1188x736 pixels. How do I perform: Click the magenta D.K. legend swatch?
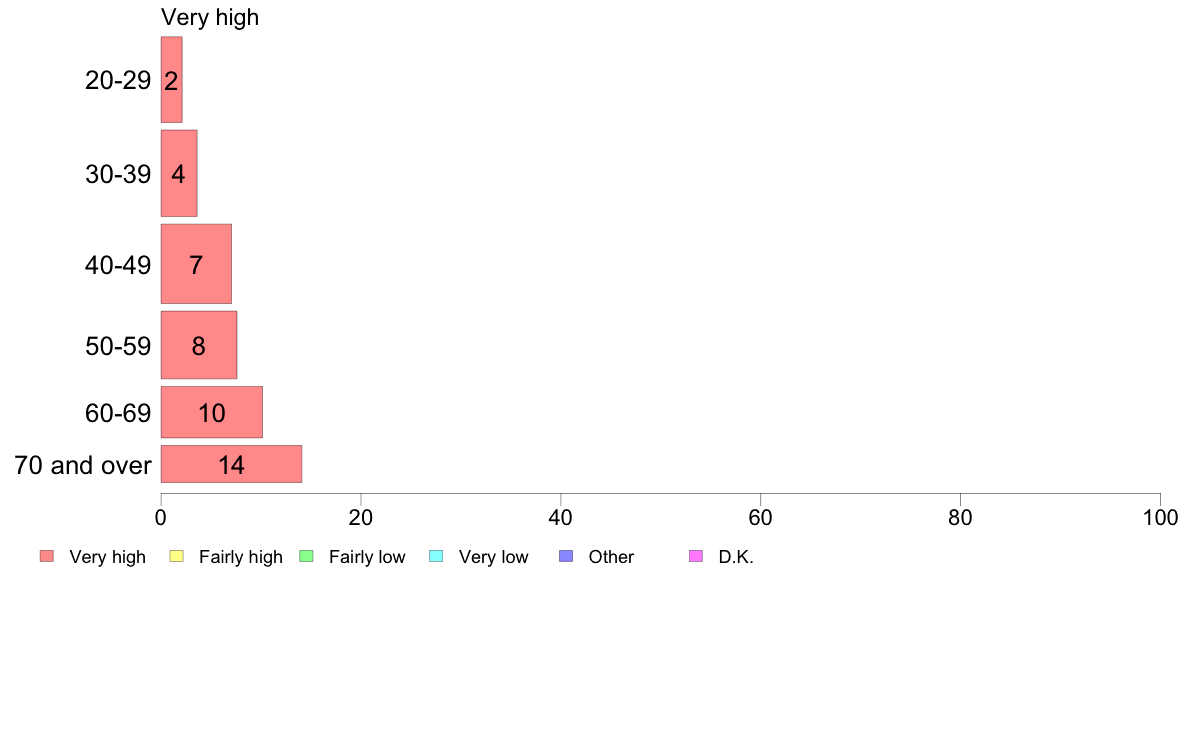click(696, 556)
